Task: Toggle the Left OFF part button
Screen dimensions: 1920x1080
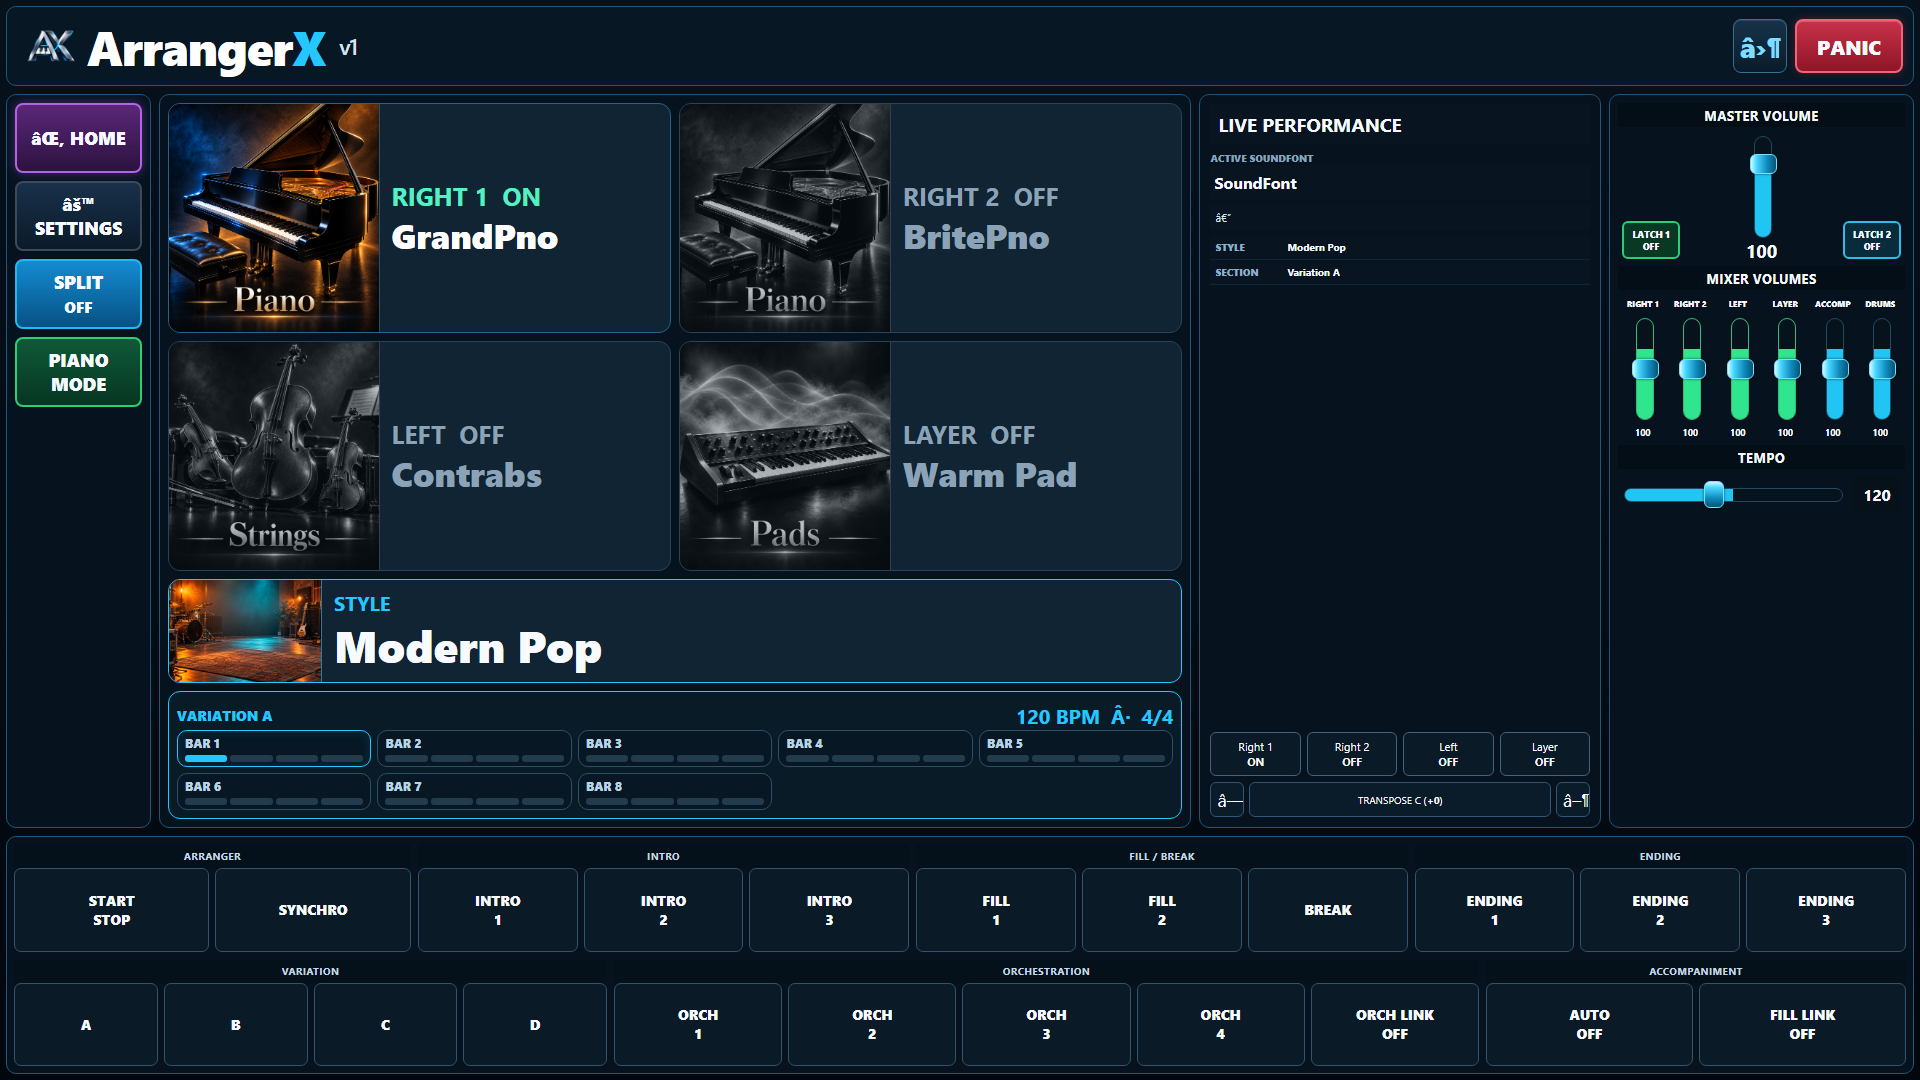Action: pyautogui.click(x=1448, y=754)
